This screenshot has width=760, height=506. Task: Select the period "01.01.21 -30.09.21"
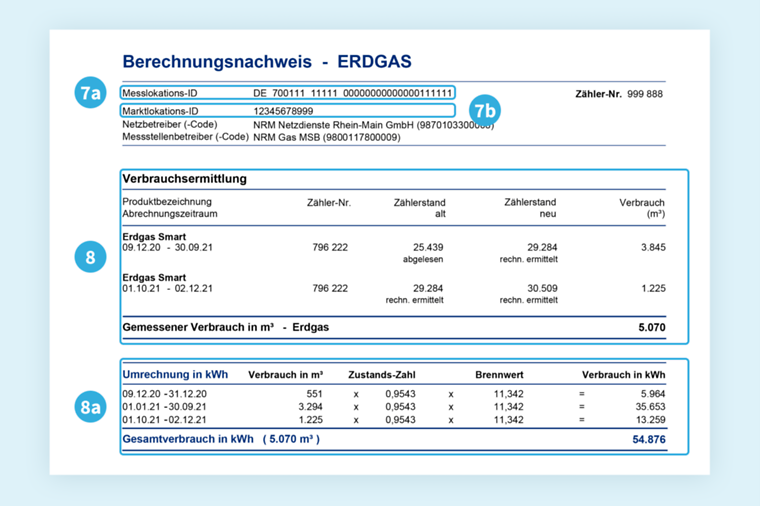point(164,407)
